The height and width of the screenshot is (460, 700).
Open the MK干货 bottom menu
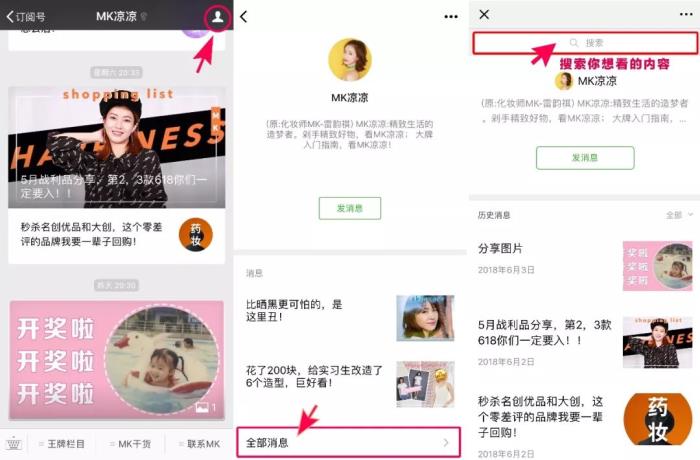[x=130, y=444]
